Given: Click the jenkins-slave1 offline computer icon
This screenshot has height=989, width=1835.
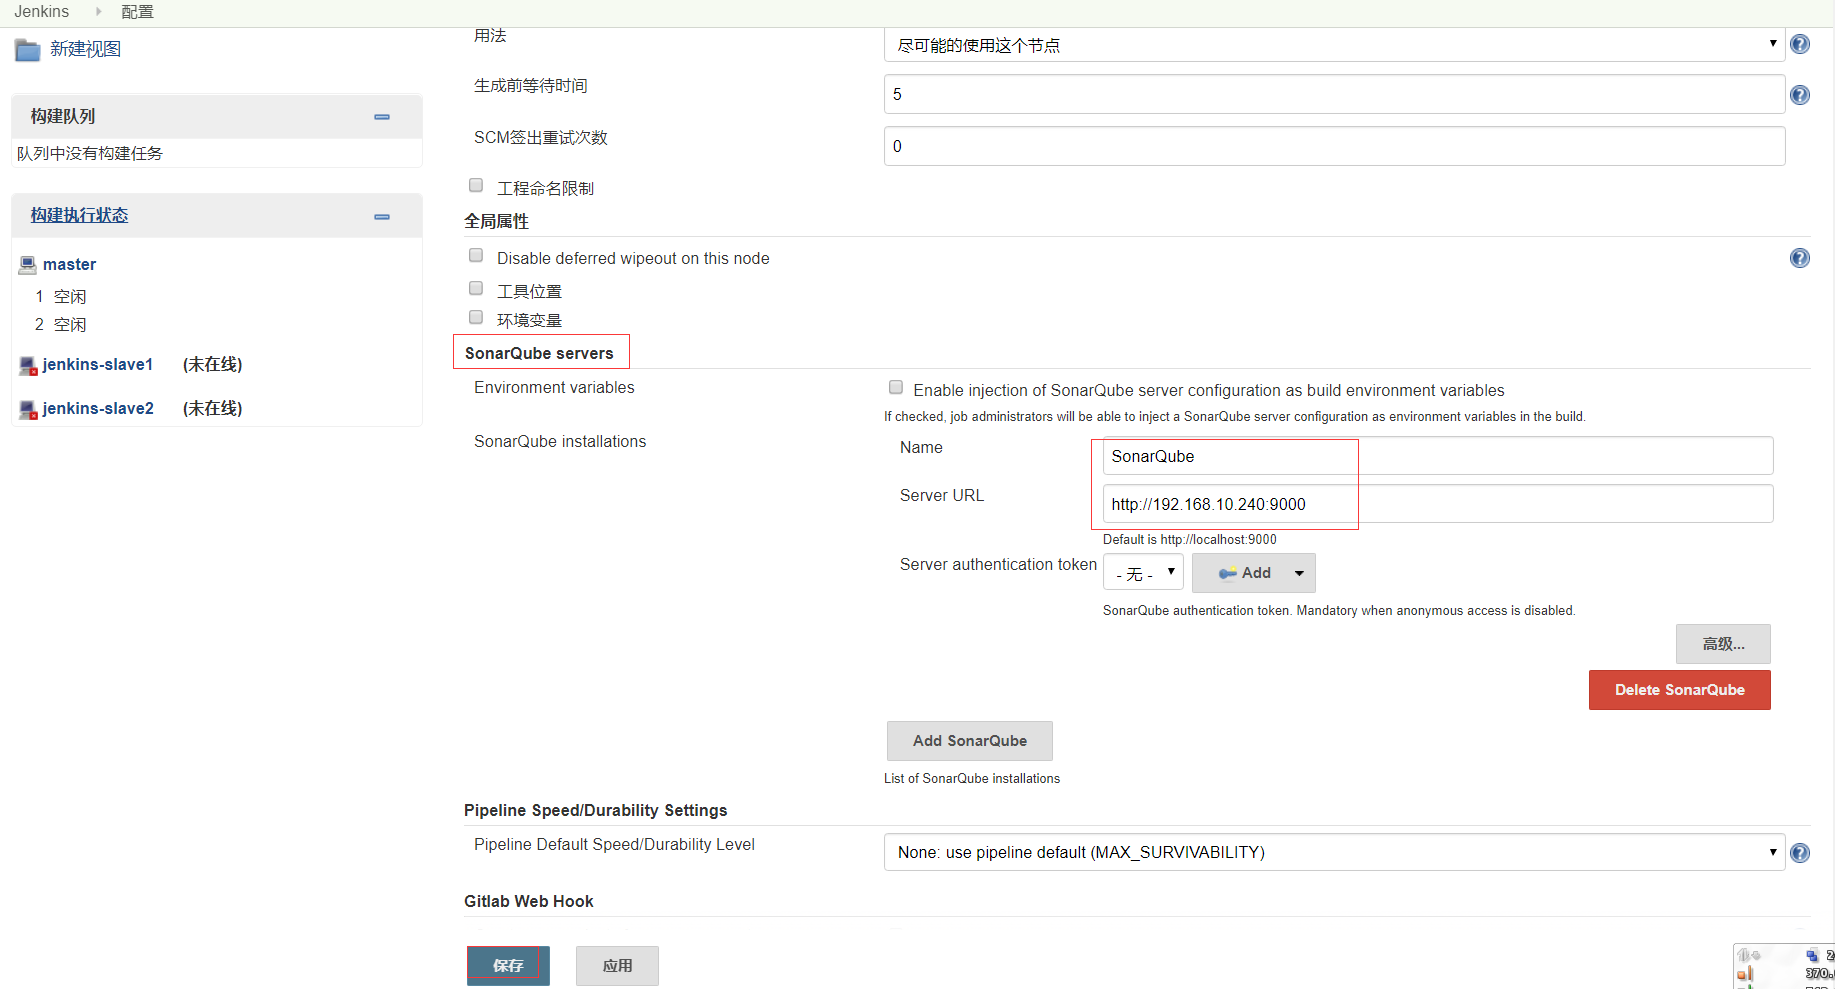Looking at the screenshot, I should tap(28, 366).
